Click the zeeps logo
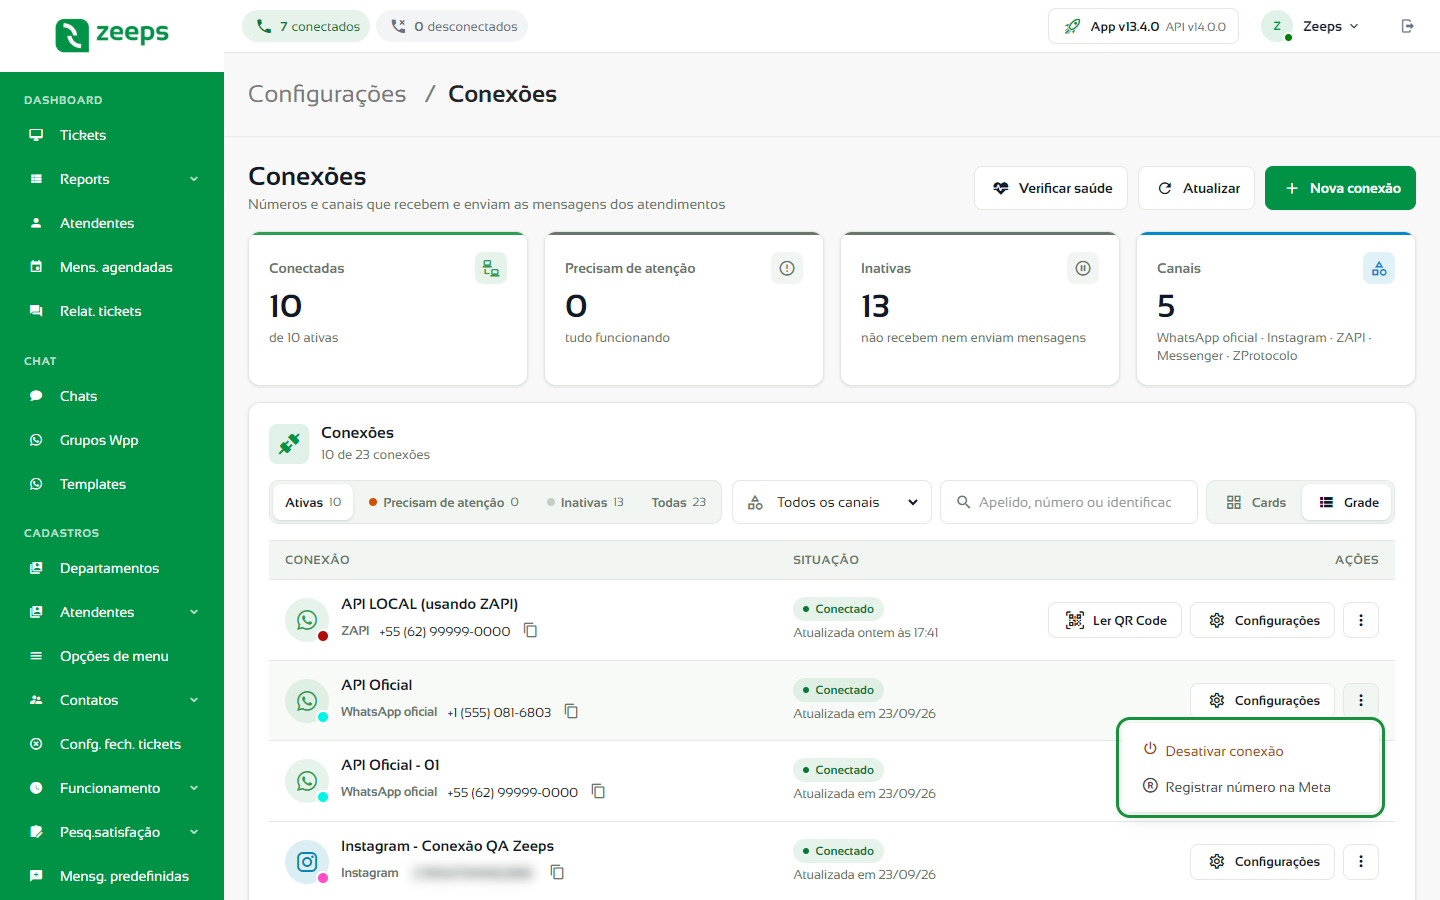 (x=112, y=34)
